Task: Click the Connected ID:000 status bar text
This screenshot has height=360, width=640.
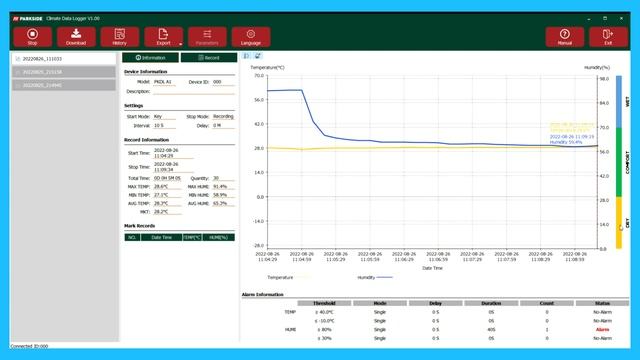Action: point(29,346)
